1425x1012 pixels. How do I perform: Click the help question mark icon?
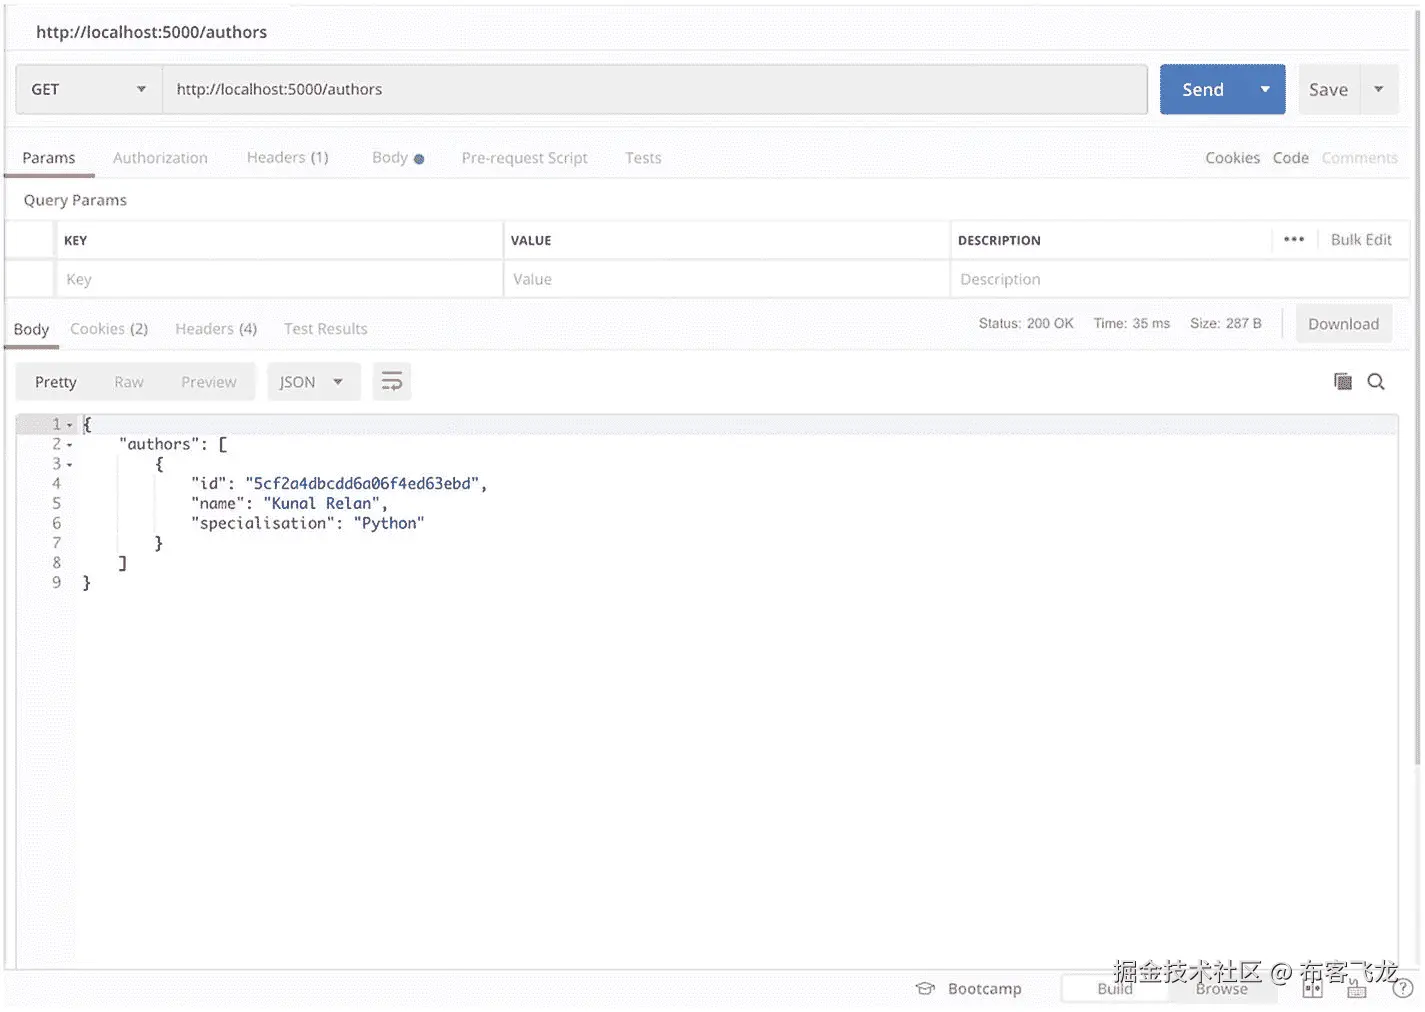1403,988
